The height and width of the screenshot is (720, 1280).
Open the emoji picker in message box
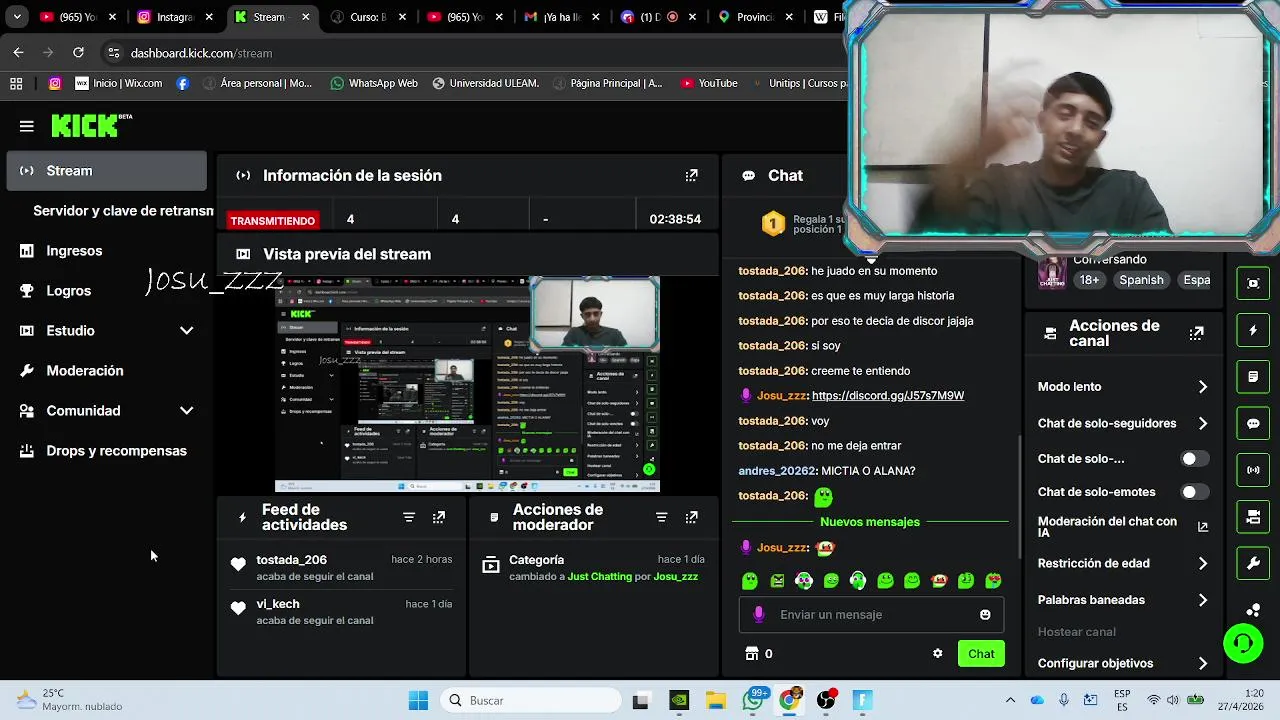coord(985,614)
